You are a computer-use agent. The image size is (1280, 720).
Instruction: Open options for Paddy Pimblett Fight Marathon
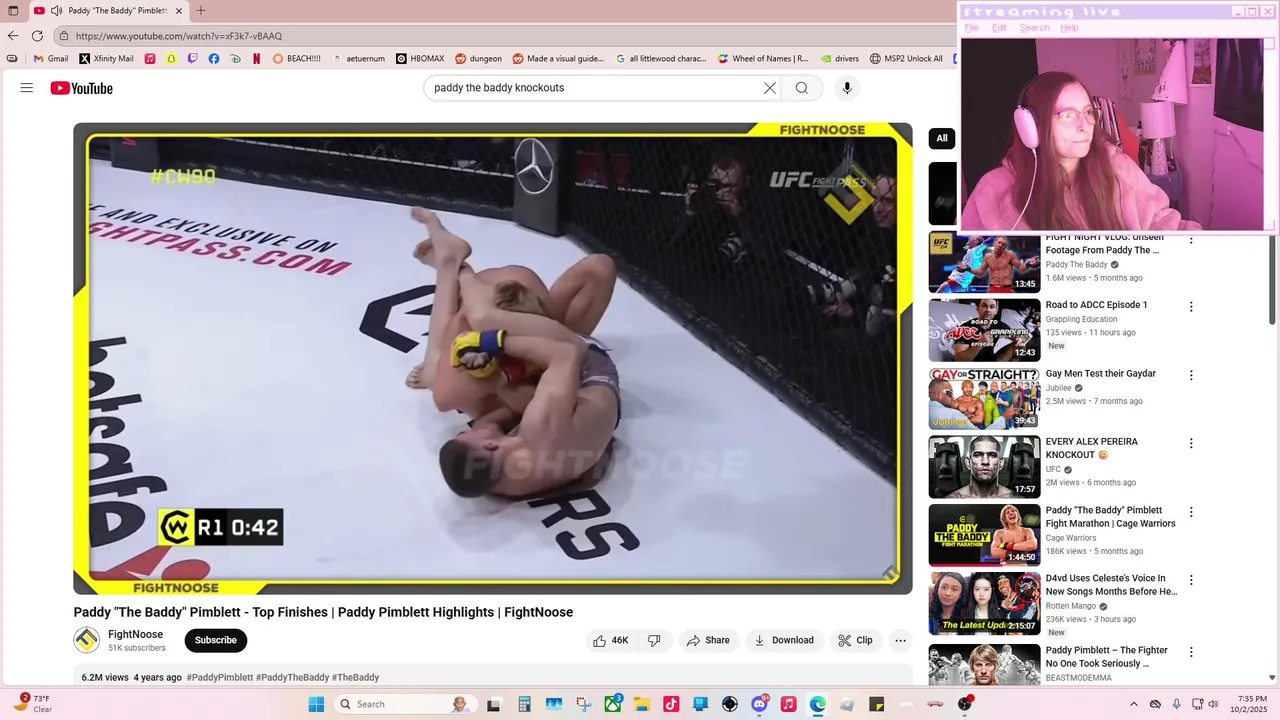click(x=1191, y=512)
